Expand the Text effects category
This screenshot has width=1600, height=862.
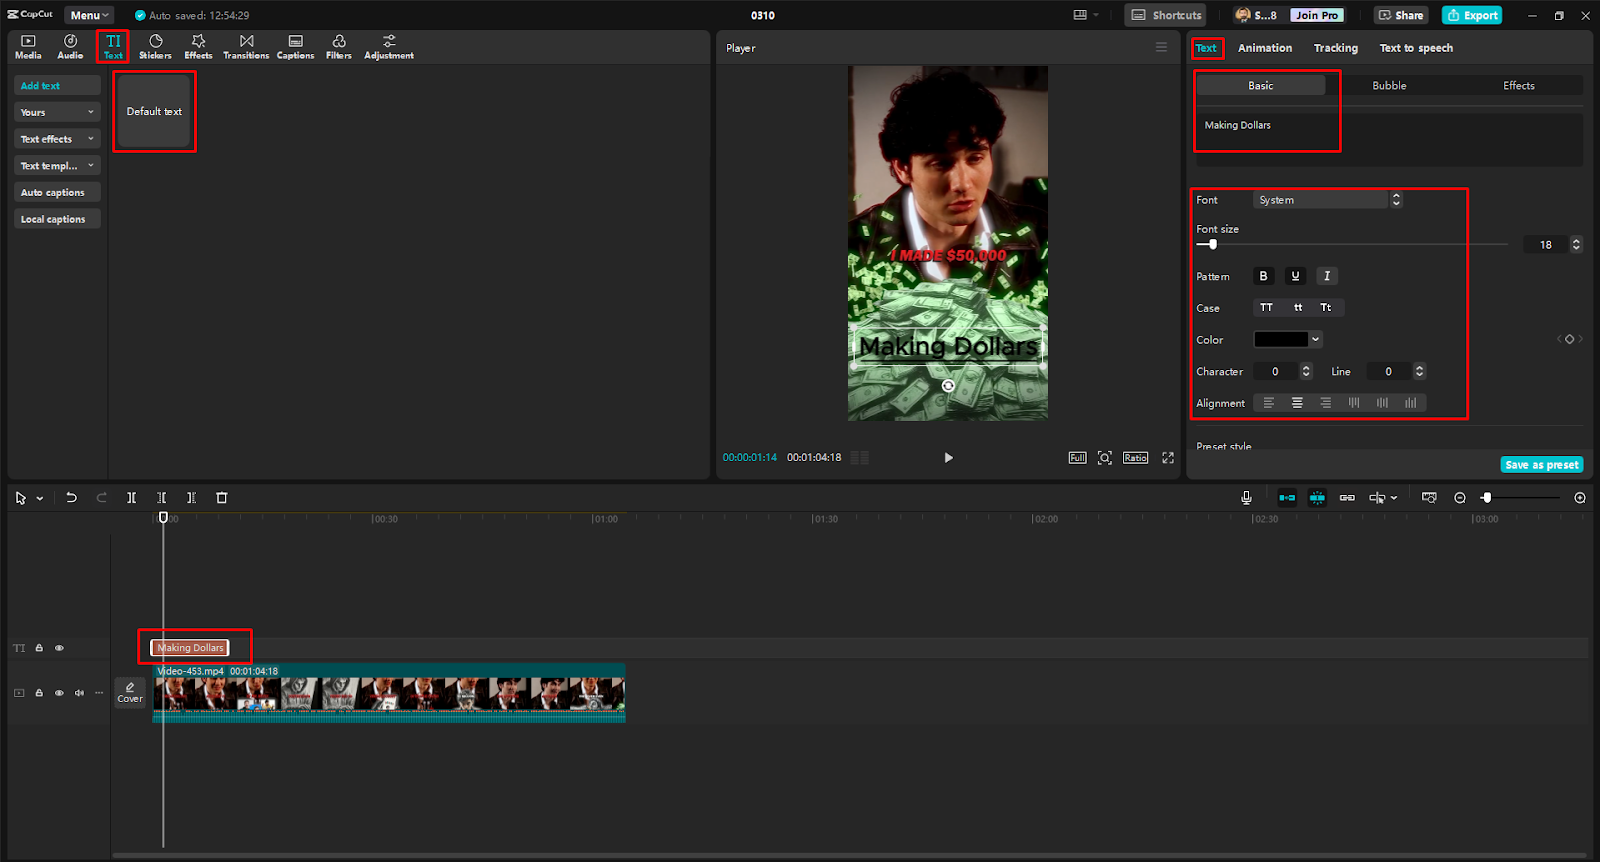(57, 139)
